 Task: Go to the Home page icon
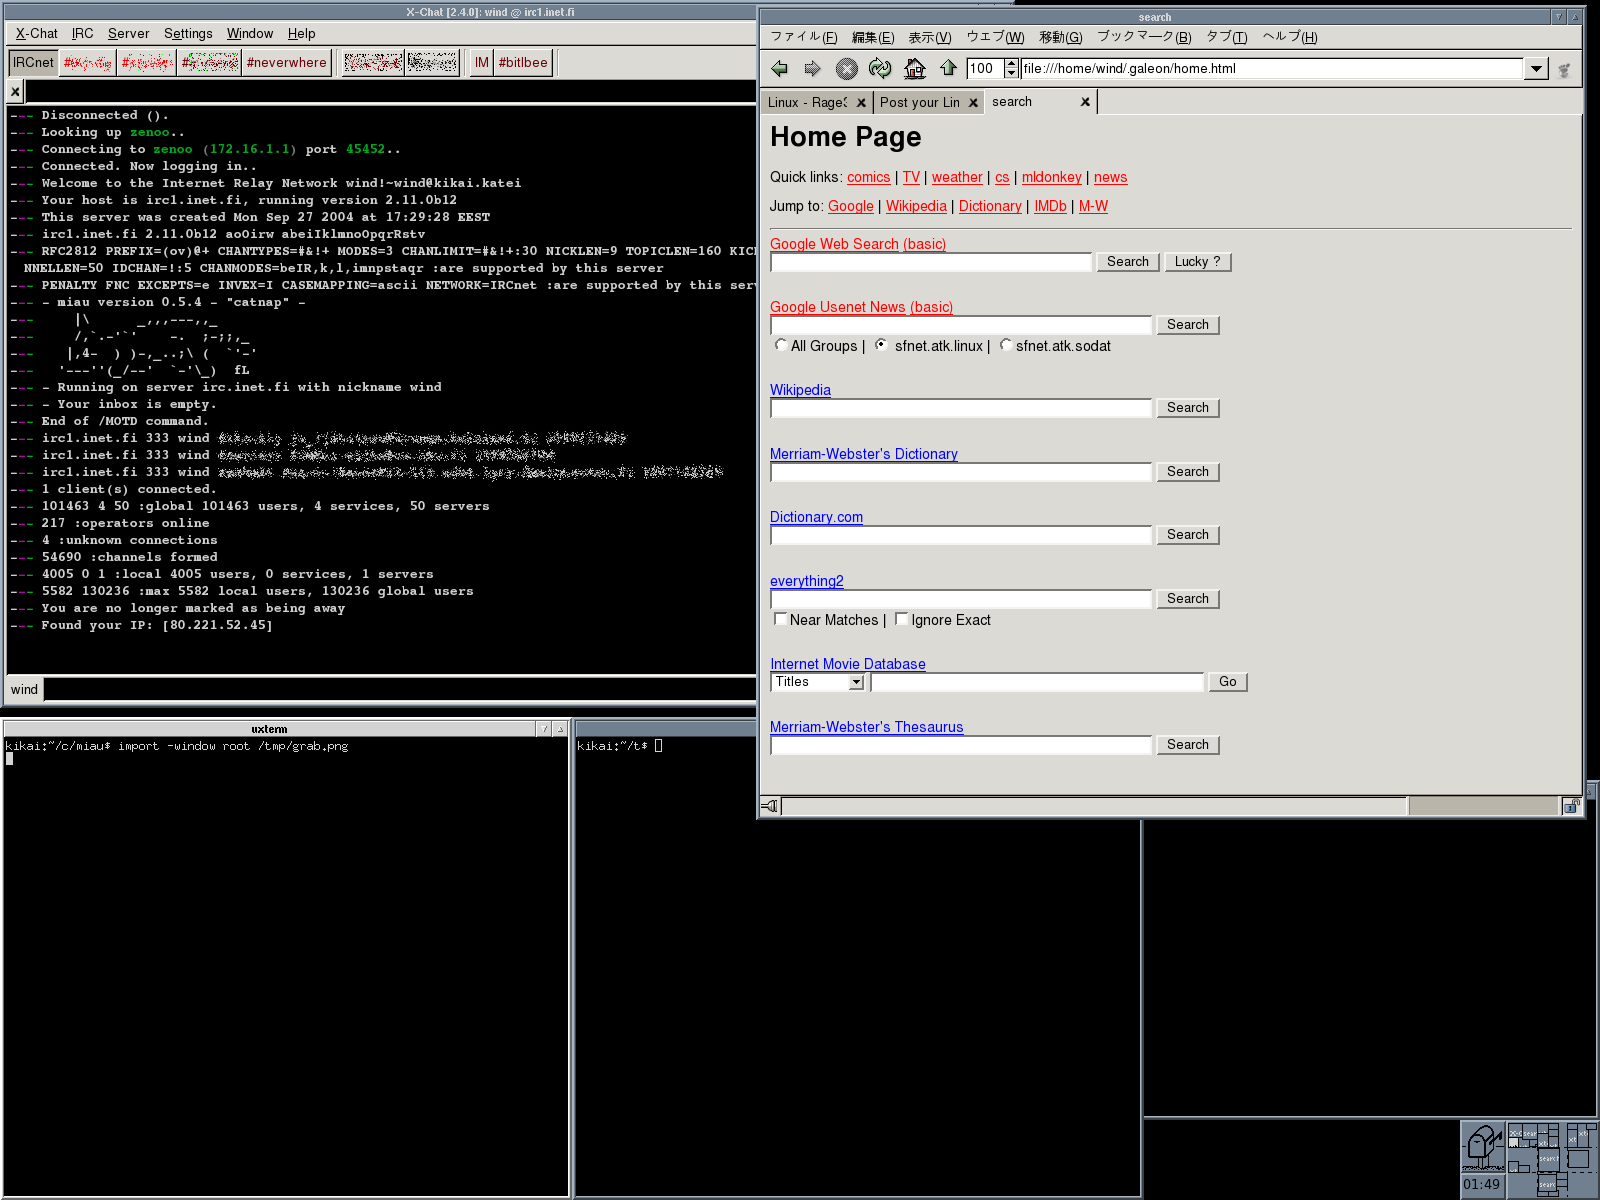click(x=914, y=69)
